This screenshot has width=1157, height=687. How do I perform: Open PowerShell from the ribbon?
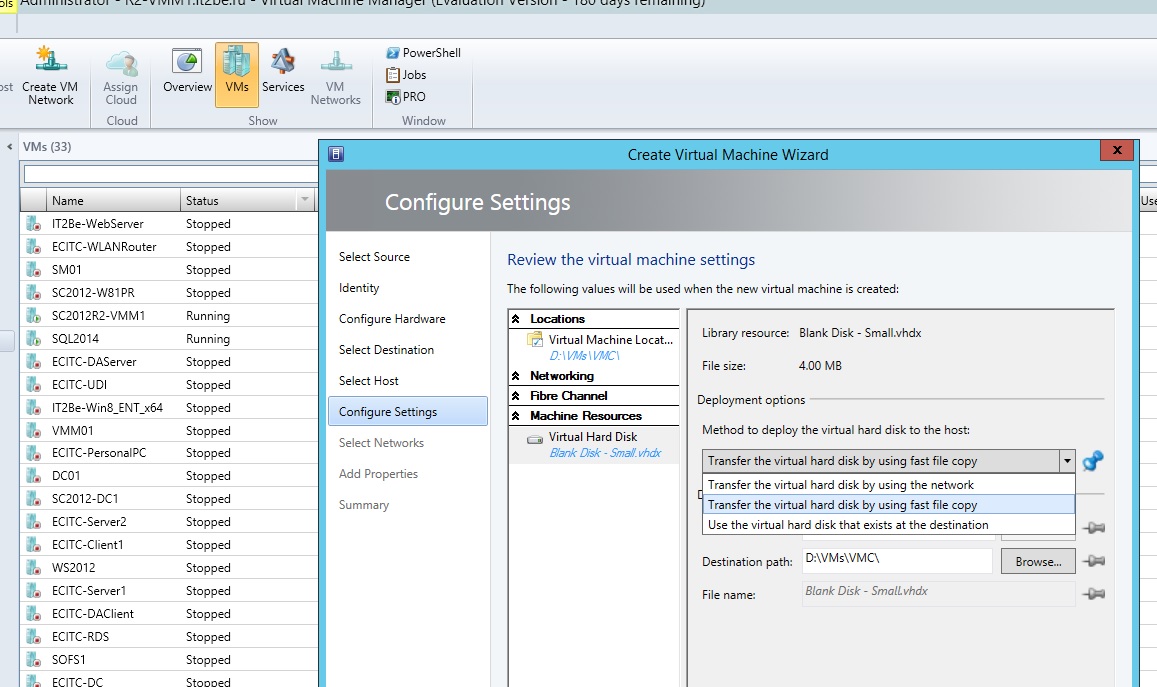click(421, 52)
